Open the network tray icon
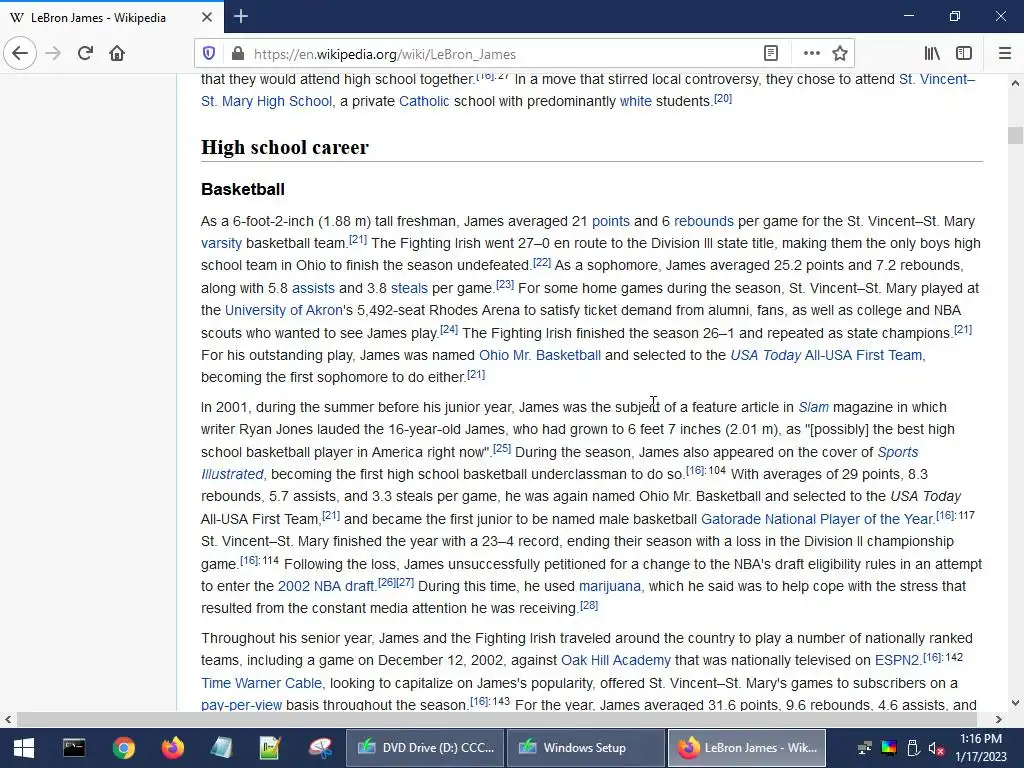The height and width of the screenshot is (768, 1024). pos(865,748)
